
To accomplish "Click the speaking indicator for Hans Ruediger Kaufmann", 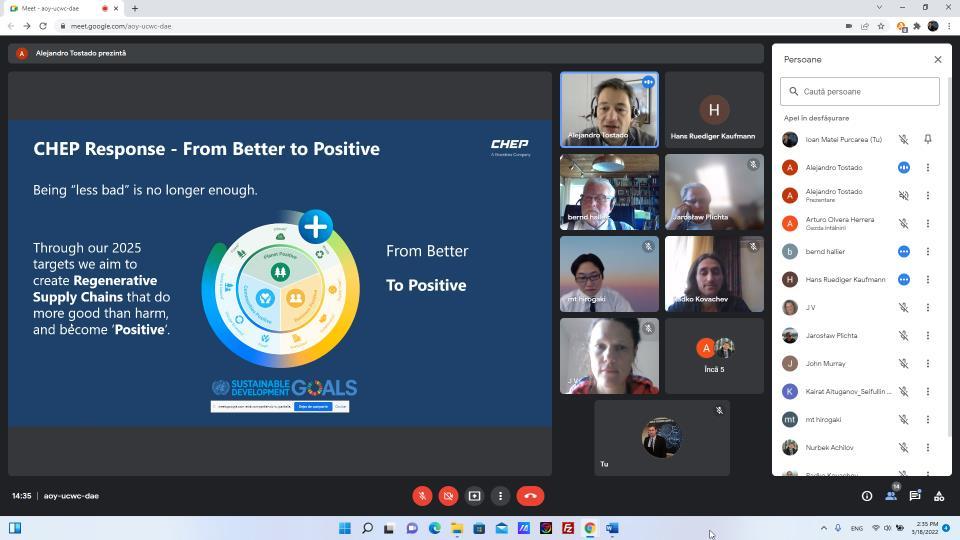I will coord(904,279).
